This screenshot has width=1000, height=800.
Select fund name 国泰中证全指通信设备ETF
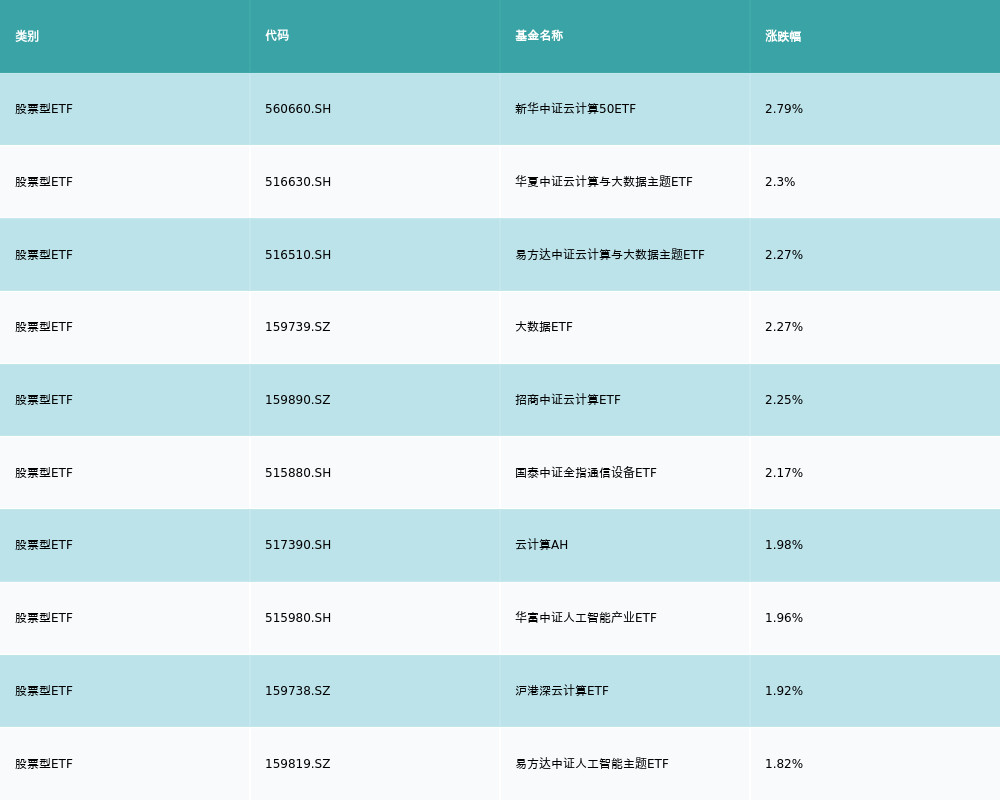click(585, 473)
